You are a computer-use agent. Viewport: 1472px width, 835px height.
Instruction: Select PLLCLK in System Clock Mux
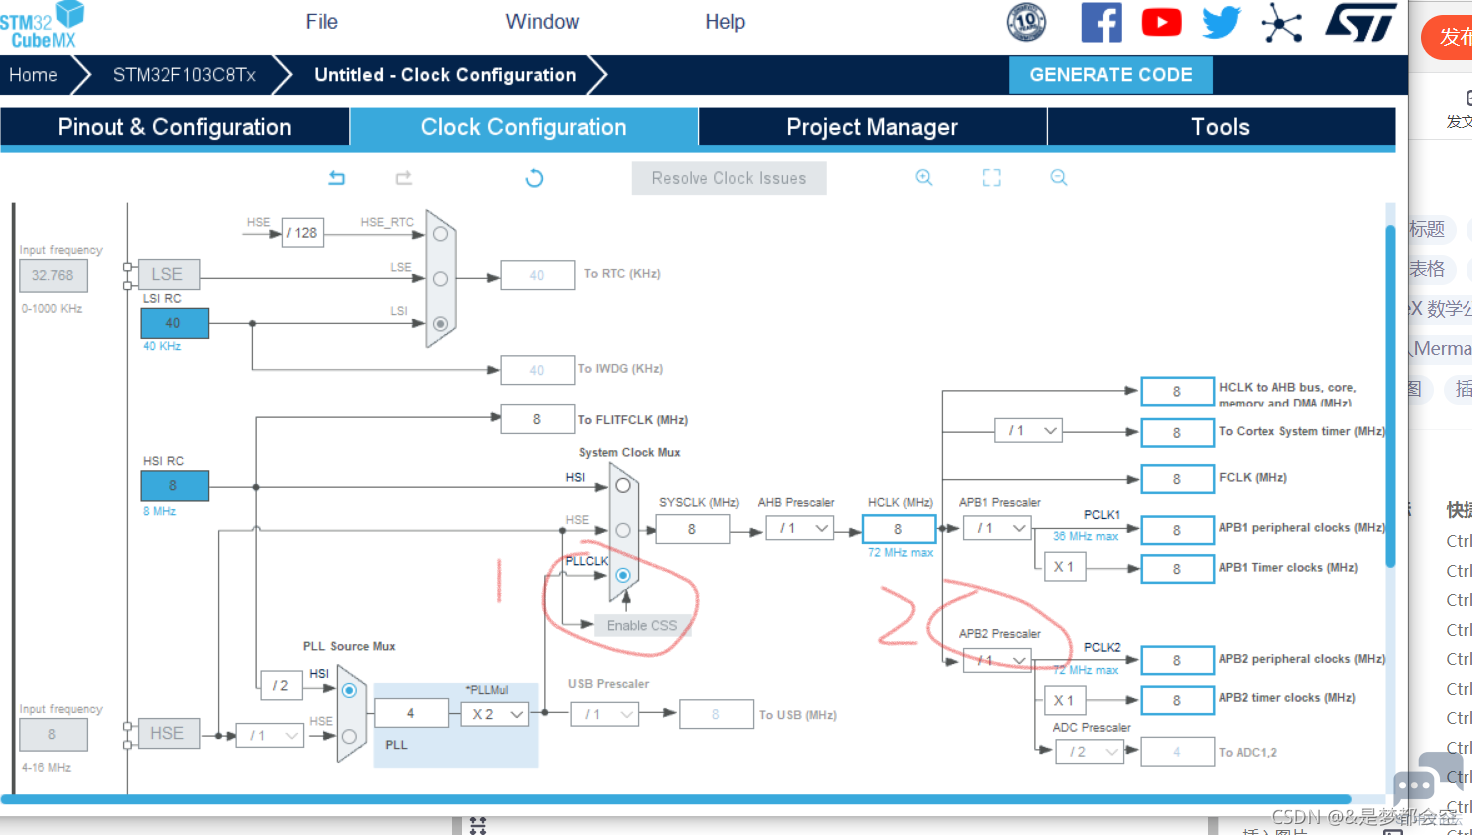(x=623, y=575)
